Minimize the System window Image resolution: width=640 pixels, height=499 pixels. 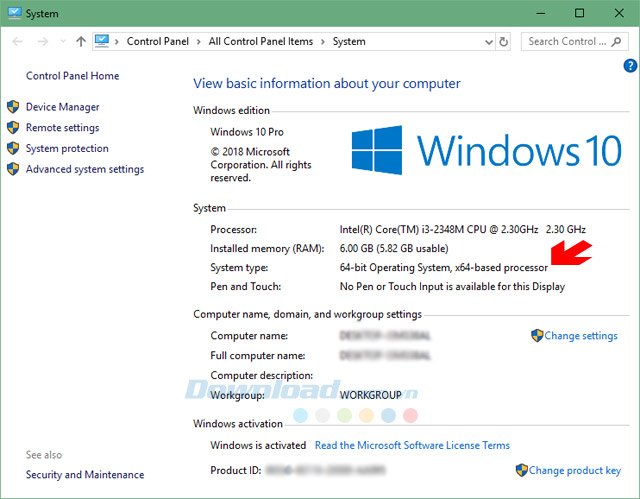tap(541, 13)
